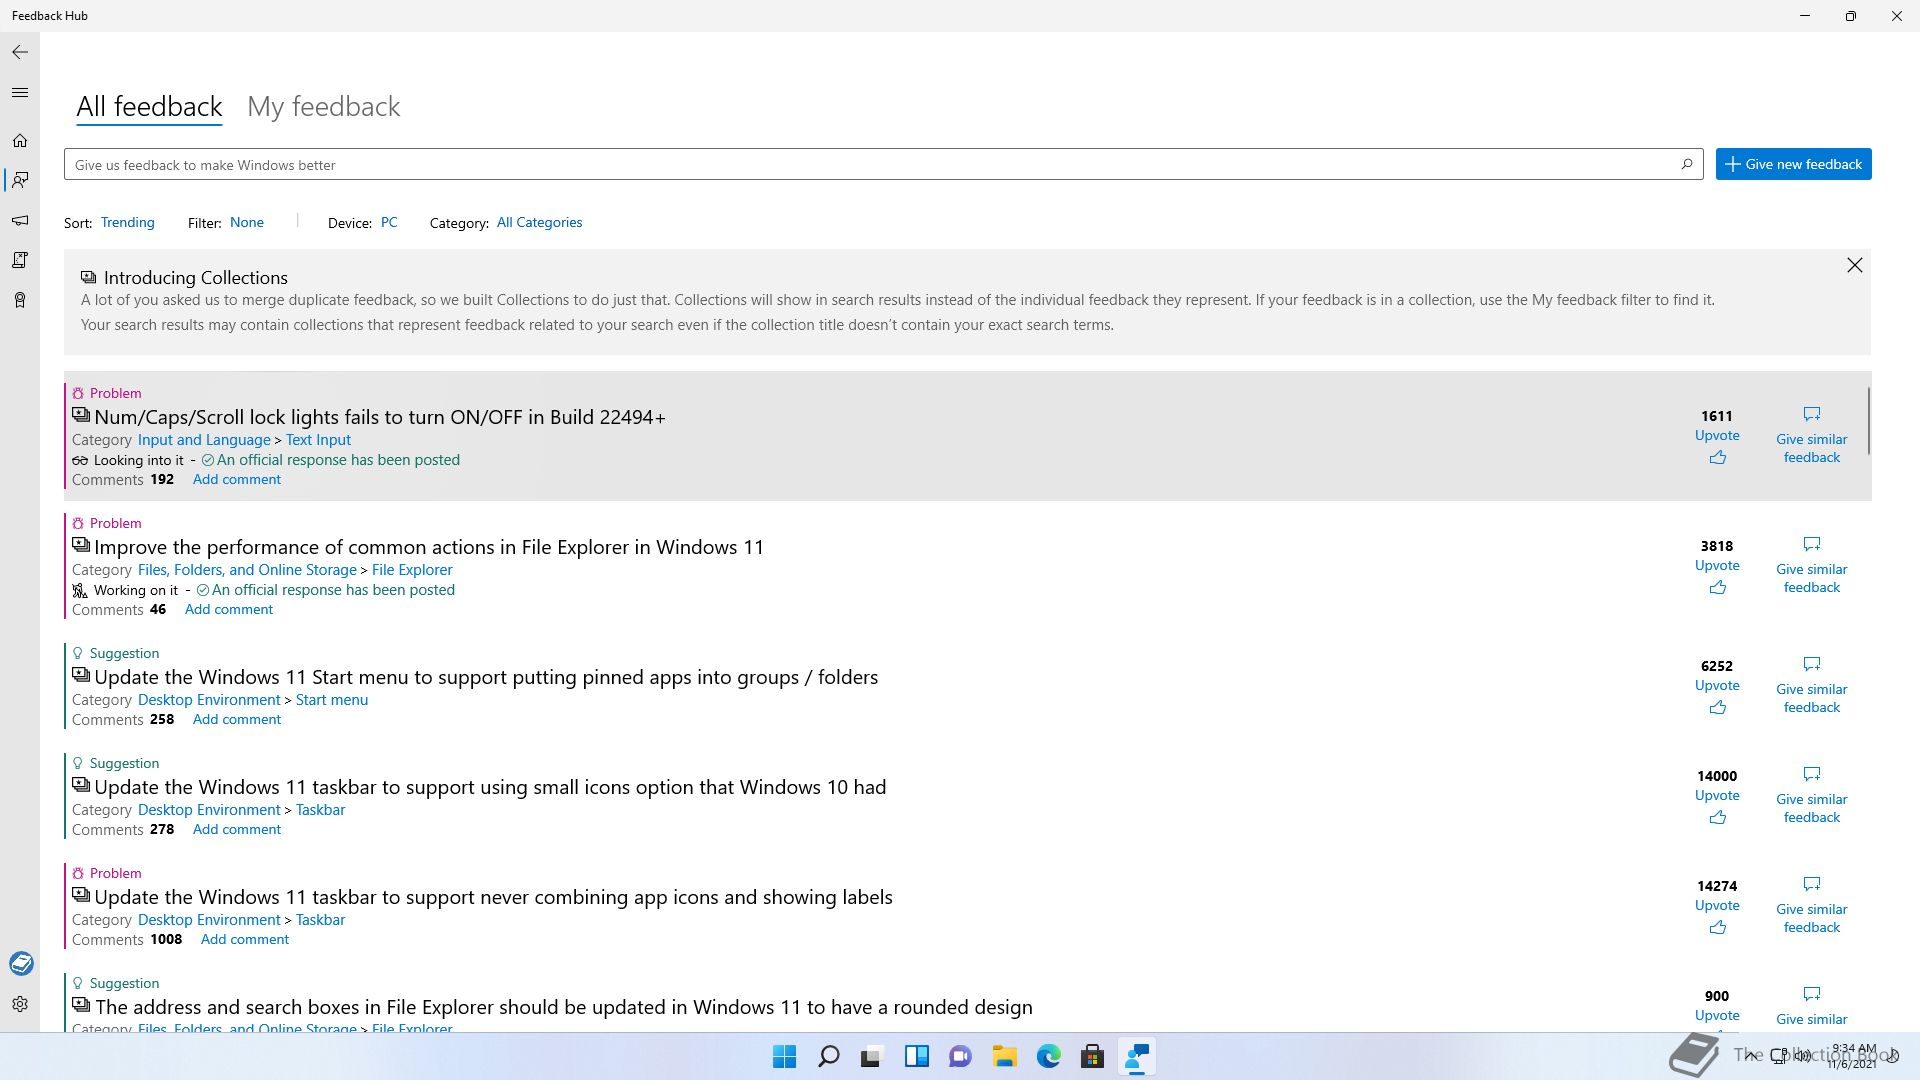Image resolution: width=1920 pixels, height=1080 pixels.
Task: Give similar feedback for taskbar small icons
Action: point(1811,796)
